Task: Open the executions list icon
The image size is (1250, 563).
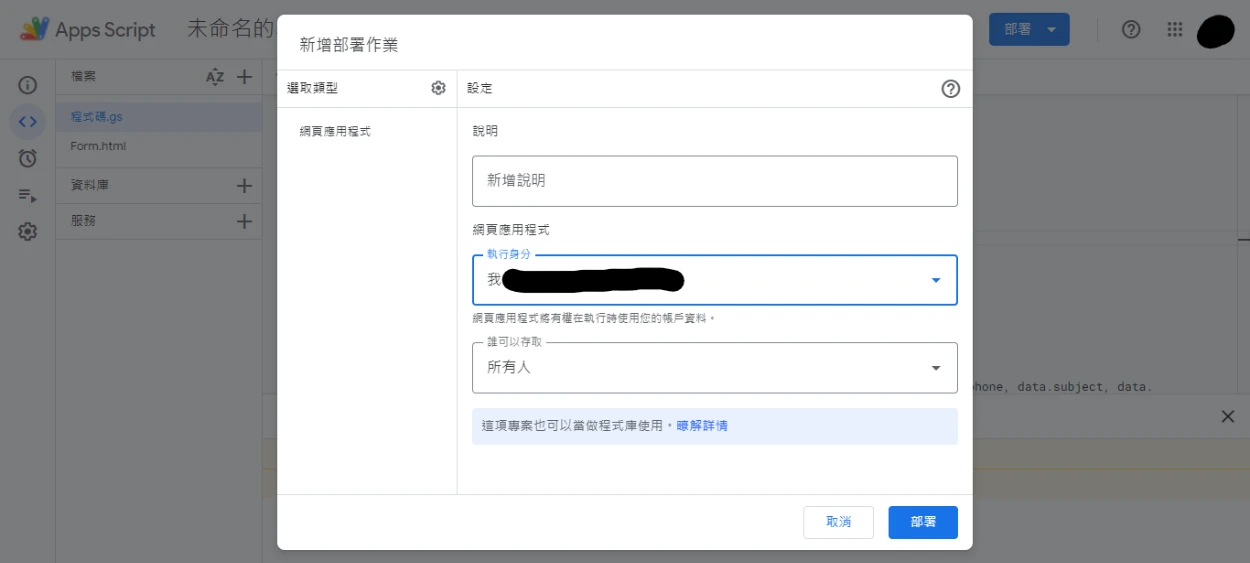Action: click(28, 195)
